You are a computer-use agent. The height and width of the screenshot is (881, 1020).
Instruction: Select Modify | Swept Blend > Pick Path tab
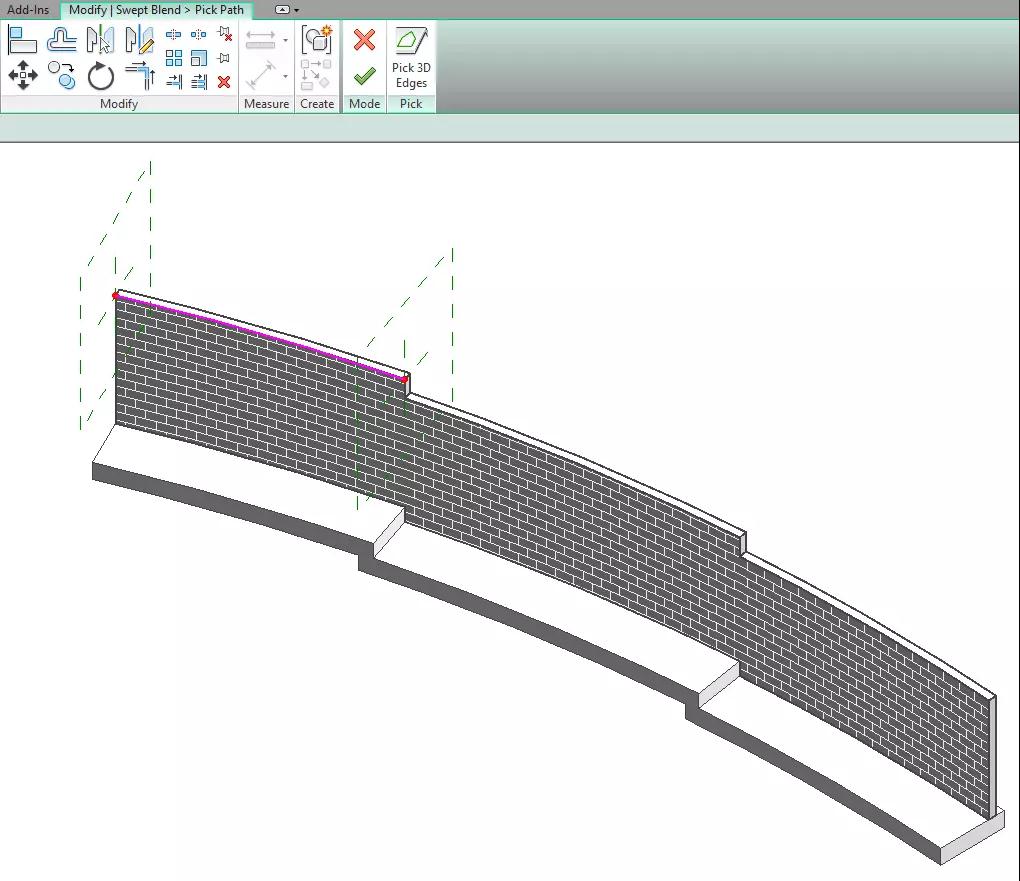coord(156,10)
